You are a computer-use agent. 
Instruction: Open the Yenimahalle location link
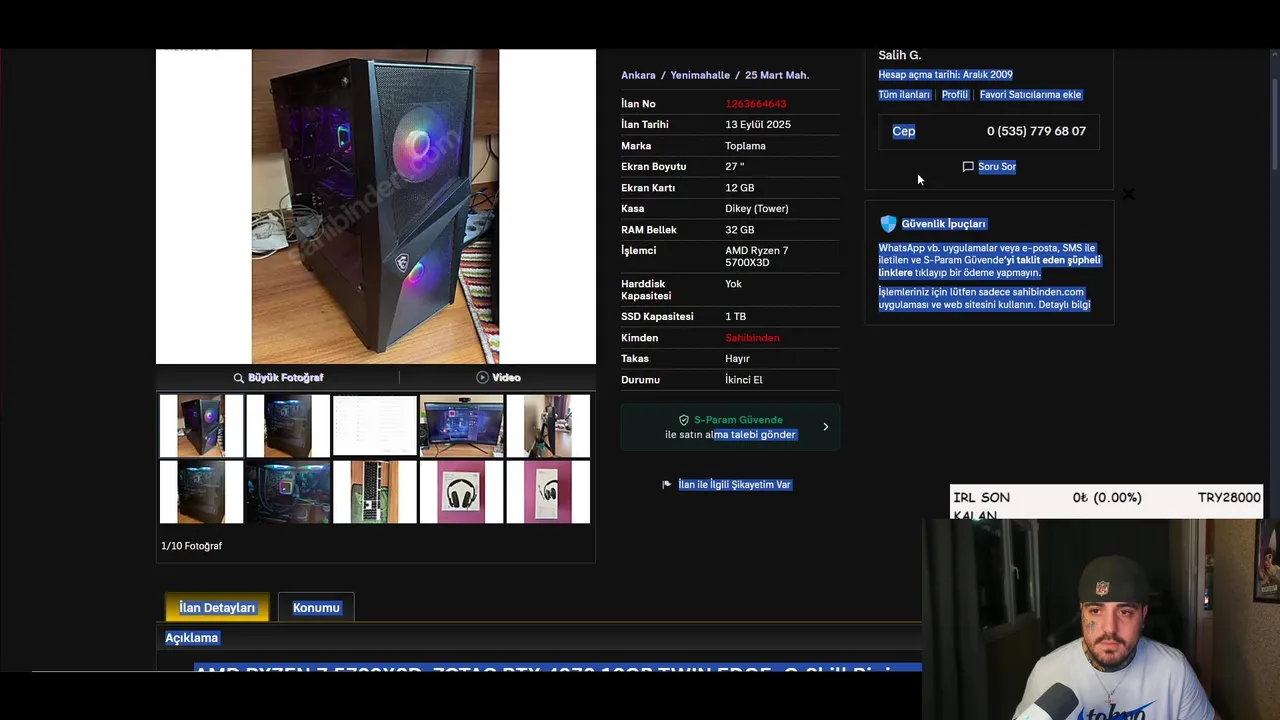click(700, 75)
